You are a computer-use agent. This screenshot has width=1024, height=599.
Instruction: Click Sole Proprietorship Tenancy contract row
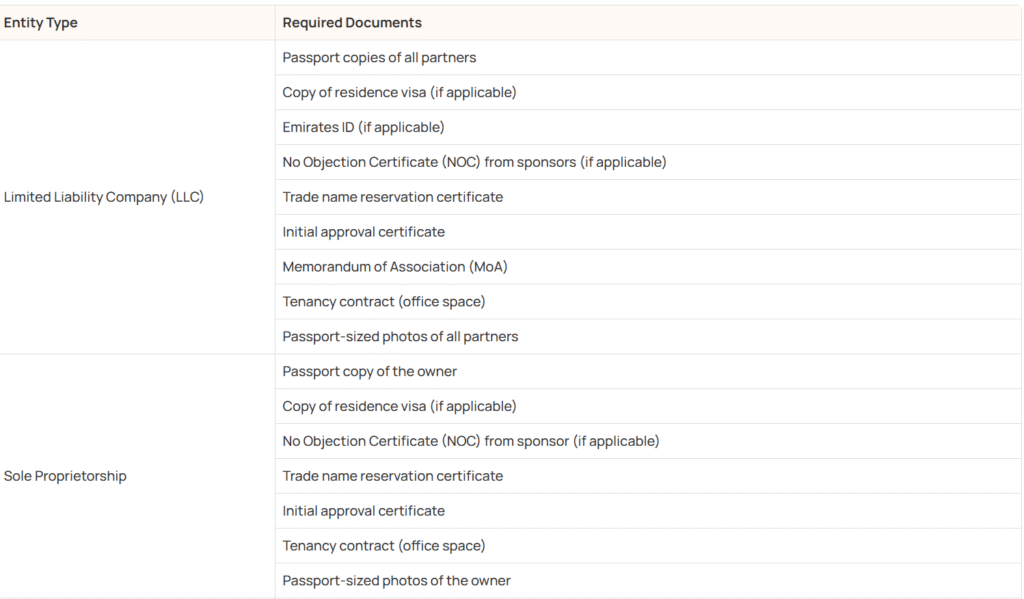648,546
